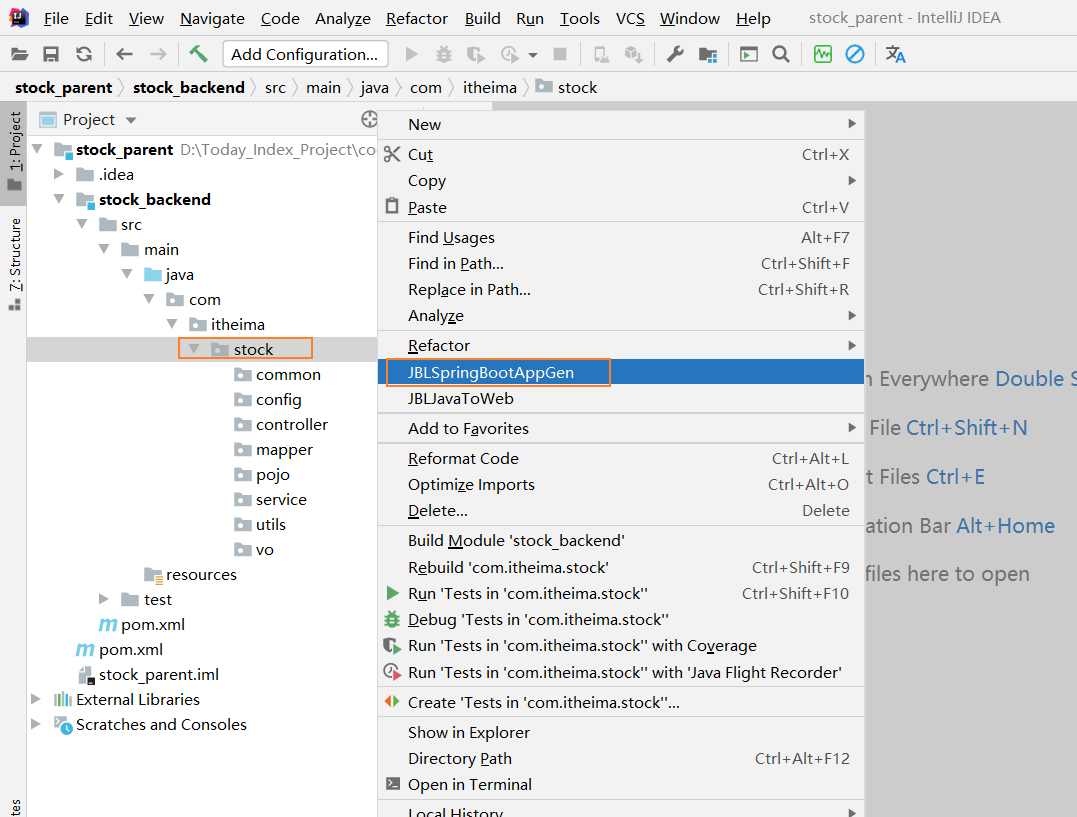Select Show in Explorer
This screenshot has width=1077, height=817.
coord(621,732)
